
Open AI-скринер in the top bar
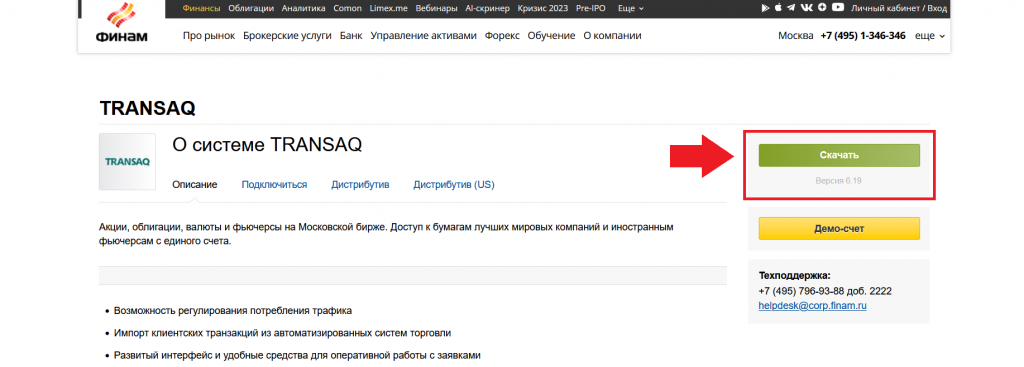(x=487, y=8)
